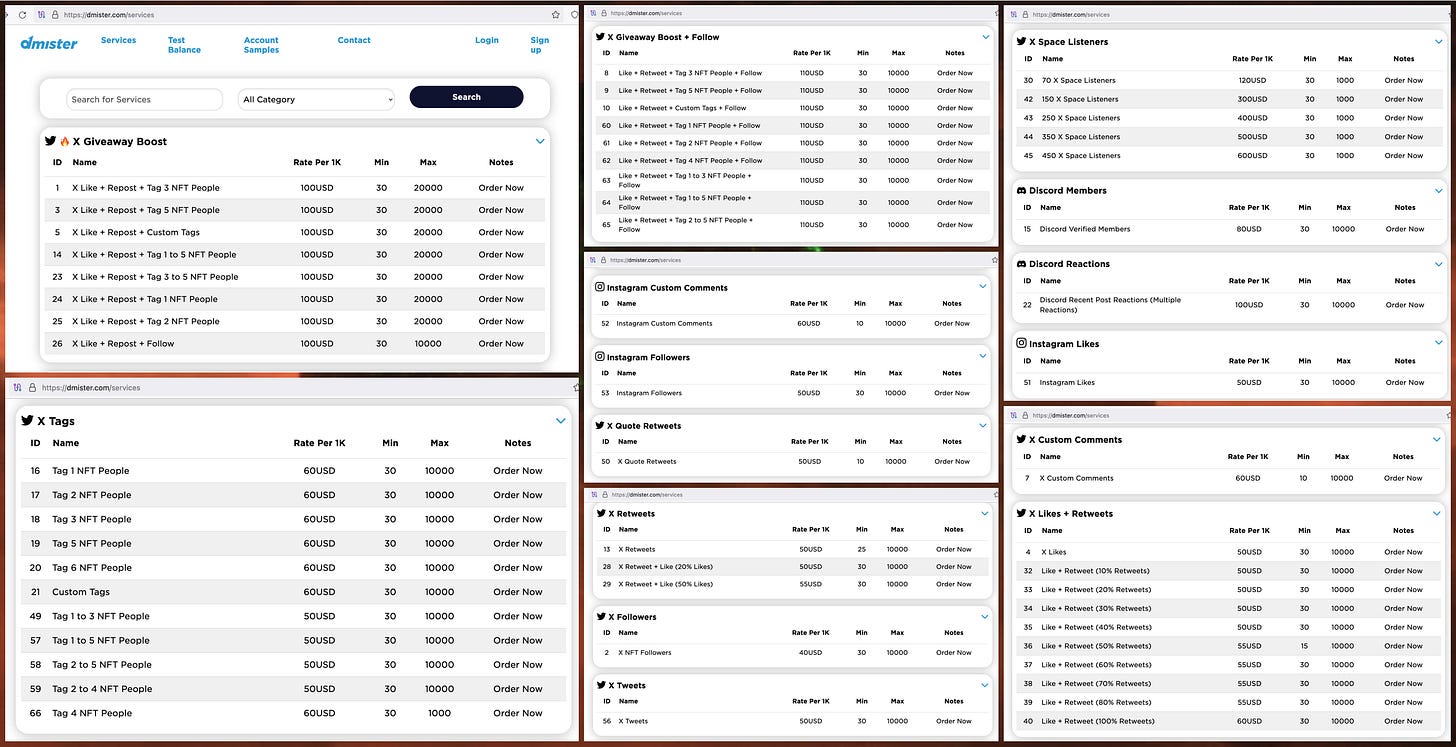Click the bird icon beside X Custom Comments
Screen dimensions: 1456x747
point(1021,439)
